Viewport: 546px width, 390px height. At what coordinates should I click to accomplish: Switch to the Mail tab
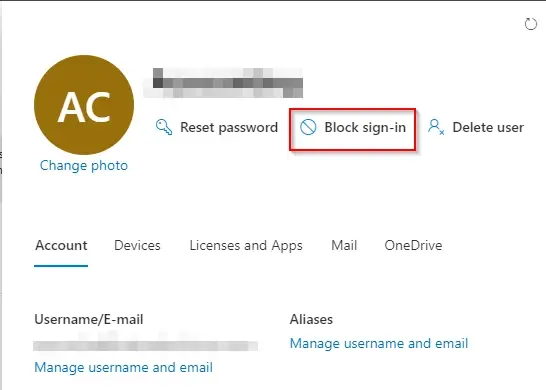point(344,245)
